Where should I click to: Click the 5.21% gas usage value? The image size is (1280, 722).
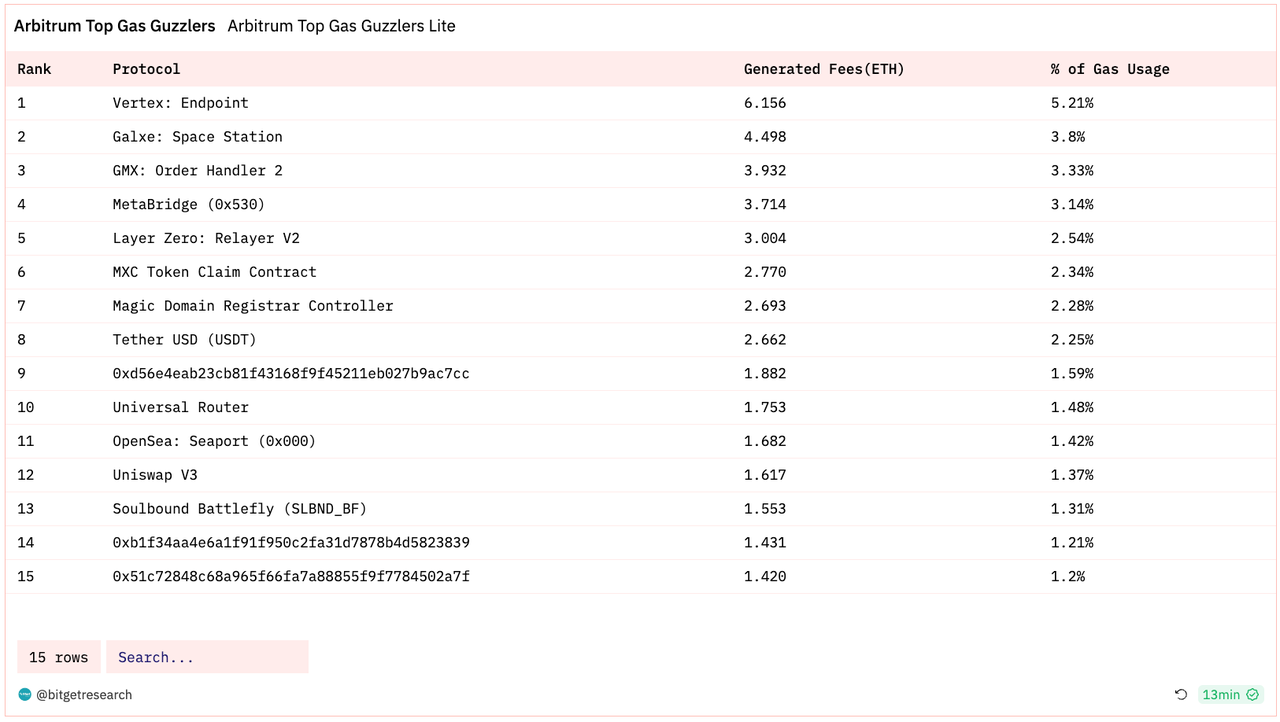(x=1072, y=103)
